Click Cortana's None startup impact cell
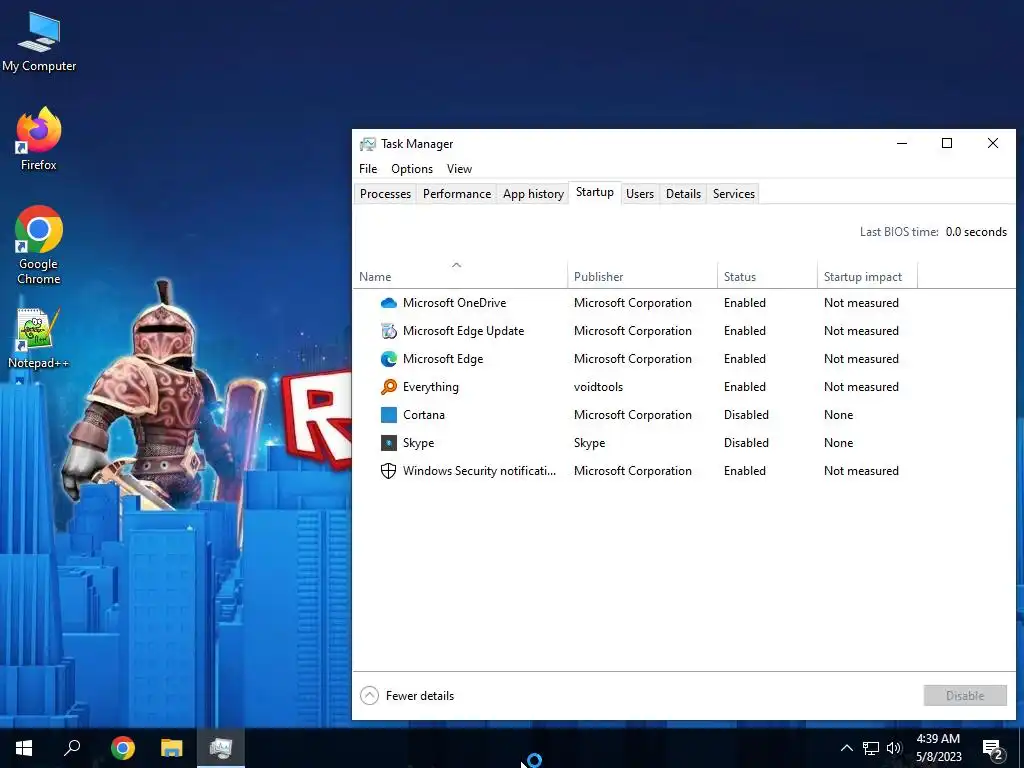This screenshot has width=1024, height=768. point(839,415)
